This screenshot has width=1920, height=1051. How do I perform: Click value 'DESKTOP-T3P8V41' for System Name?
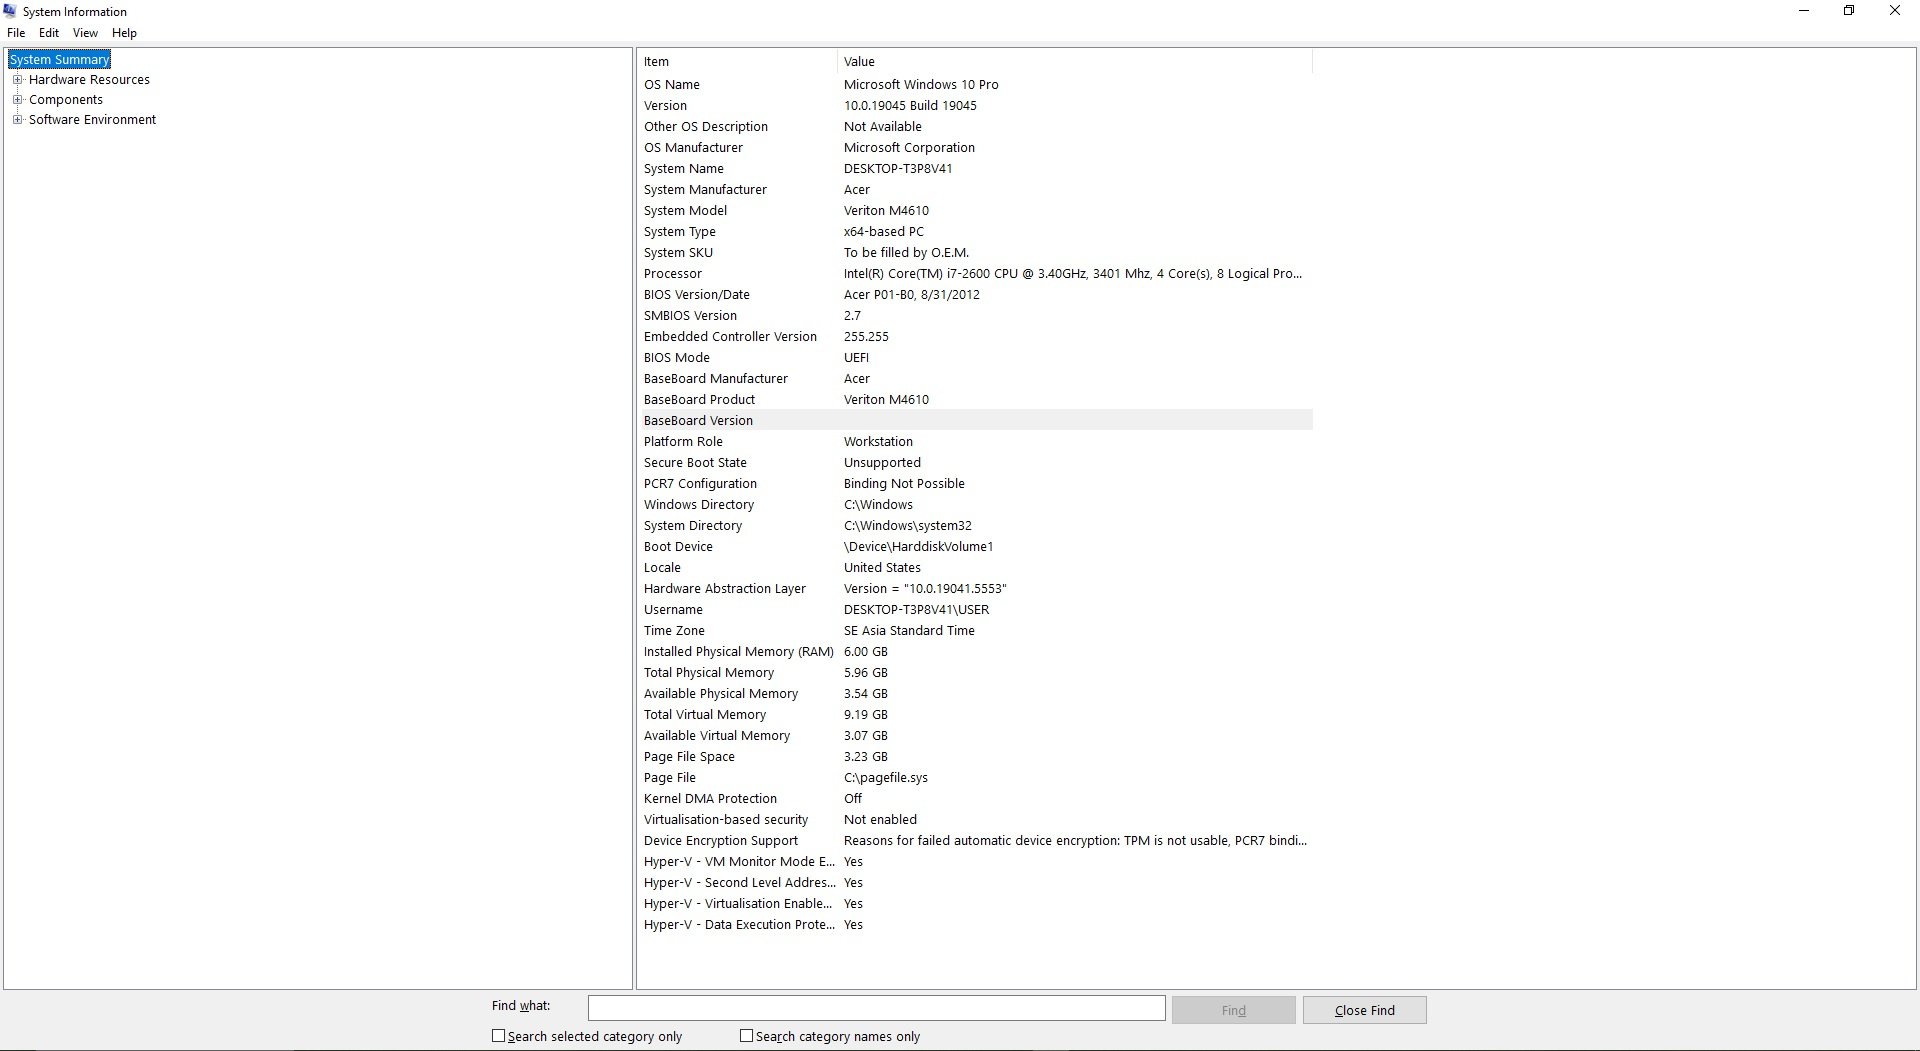click(x=898, y=169)
